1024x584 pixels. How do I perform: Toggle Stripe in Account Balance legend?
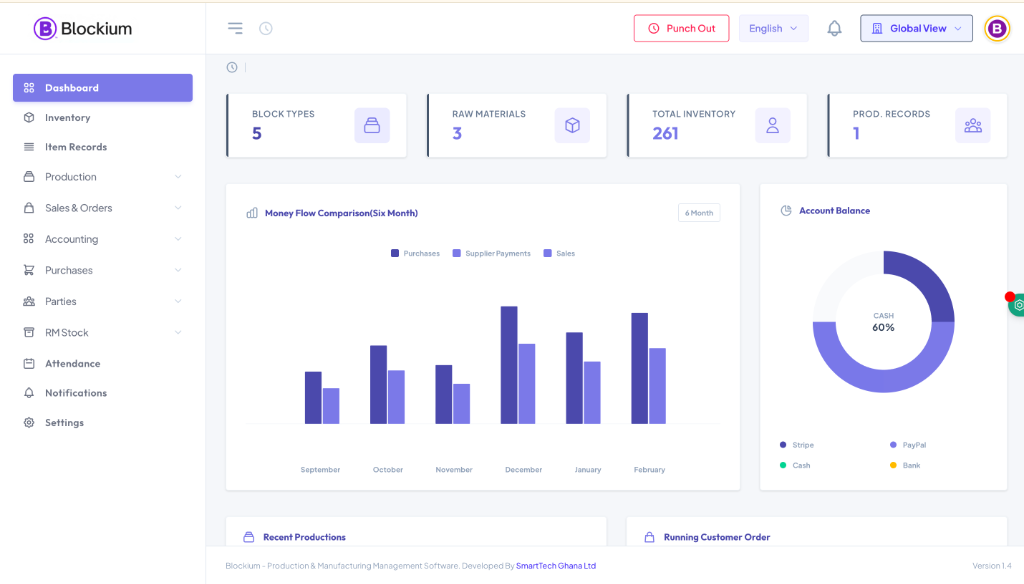tap(797, 445)
